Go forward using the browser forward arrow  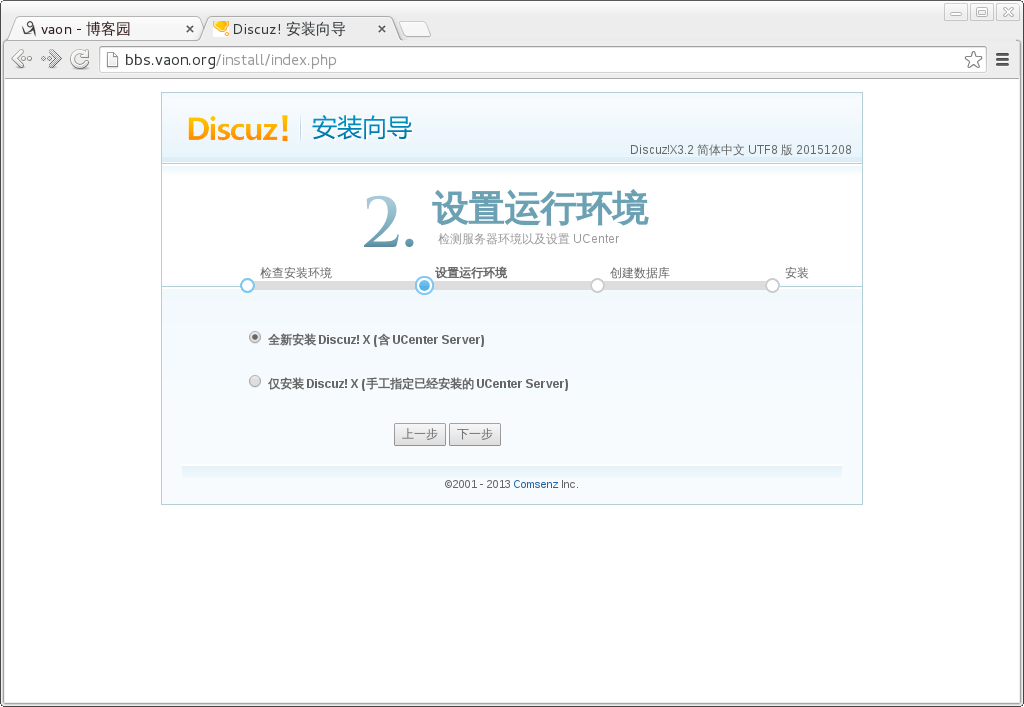pos(51,59)
